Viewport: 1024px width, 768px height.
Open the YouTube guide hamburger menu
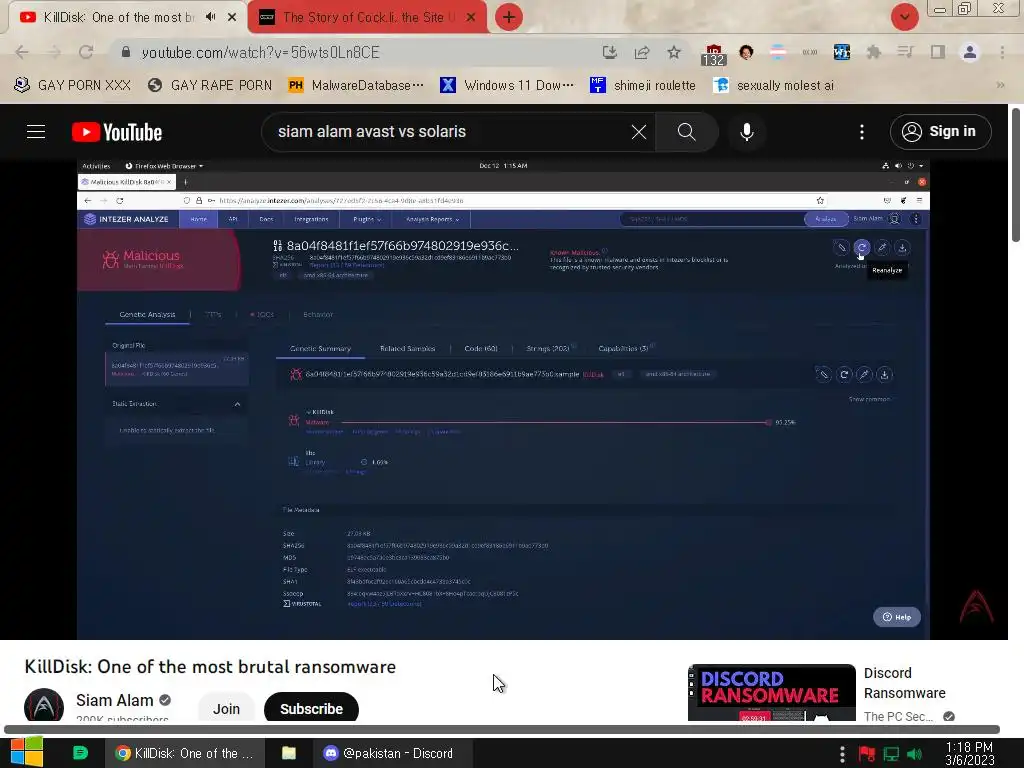coord(36,132)
